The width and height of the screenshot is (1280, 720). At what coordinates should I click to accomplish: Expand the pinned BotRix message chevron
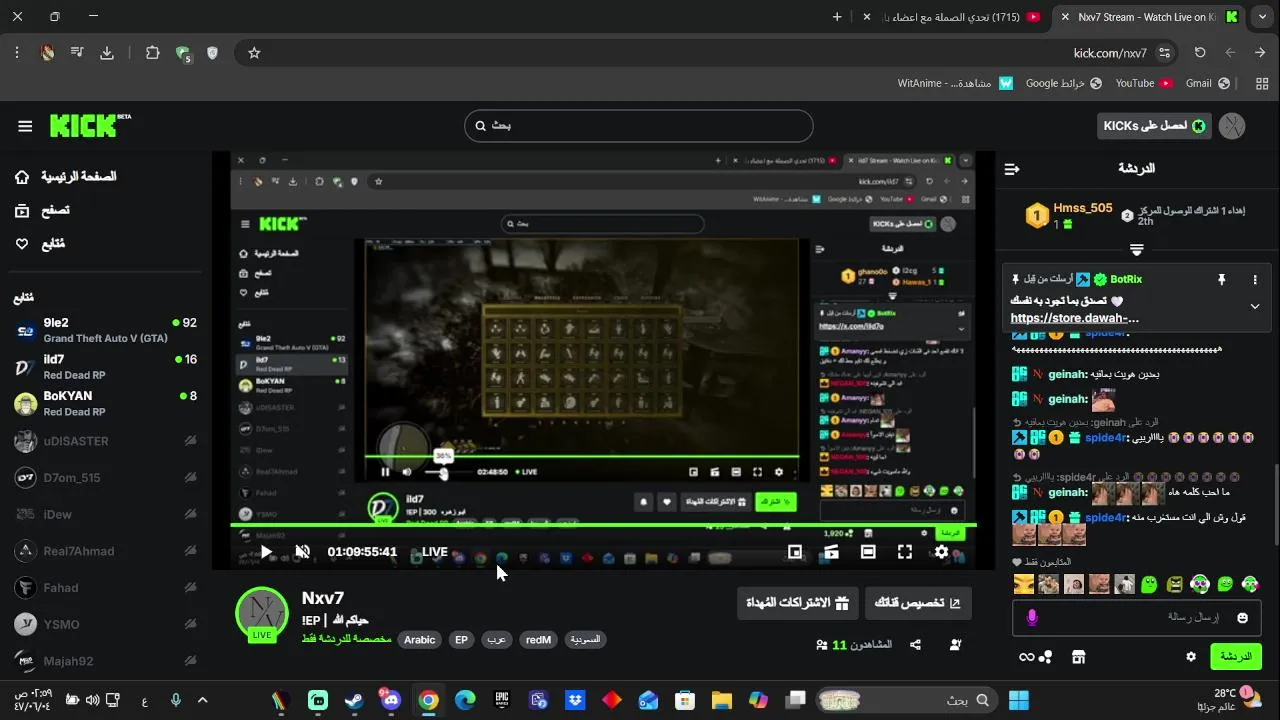[x=1255, y=306]
